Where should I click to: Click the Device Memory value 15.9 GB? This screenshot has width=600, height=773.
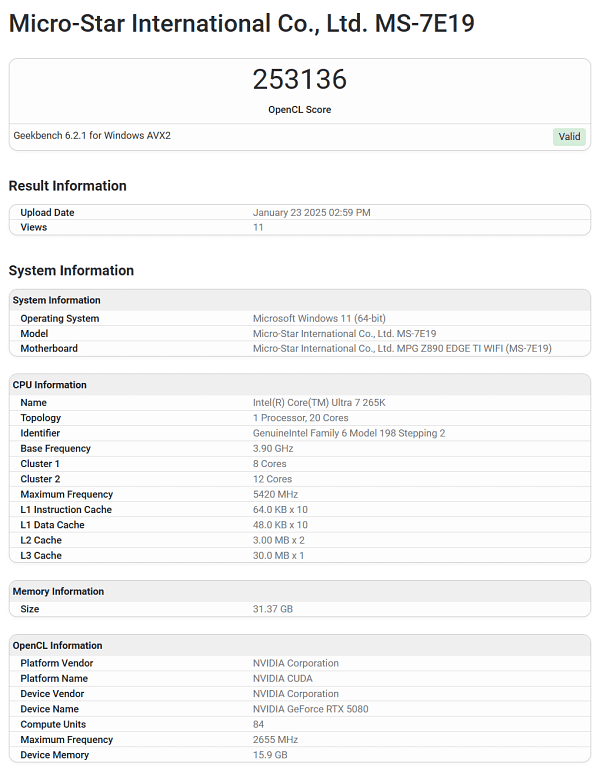pyautogui.click(x=270, y=755)
